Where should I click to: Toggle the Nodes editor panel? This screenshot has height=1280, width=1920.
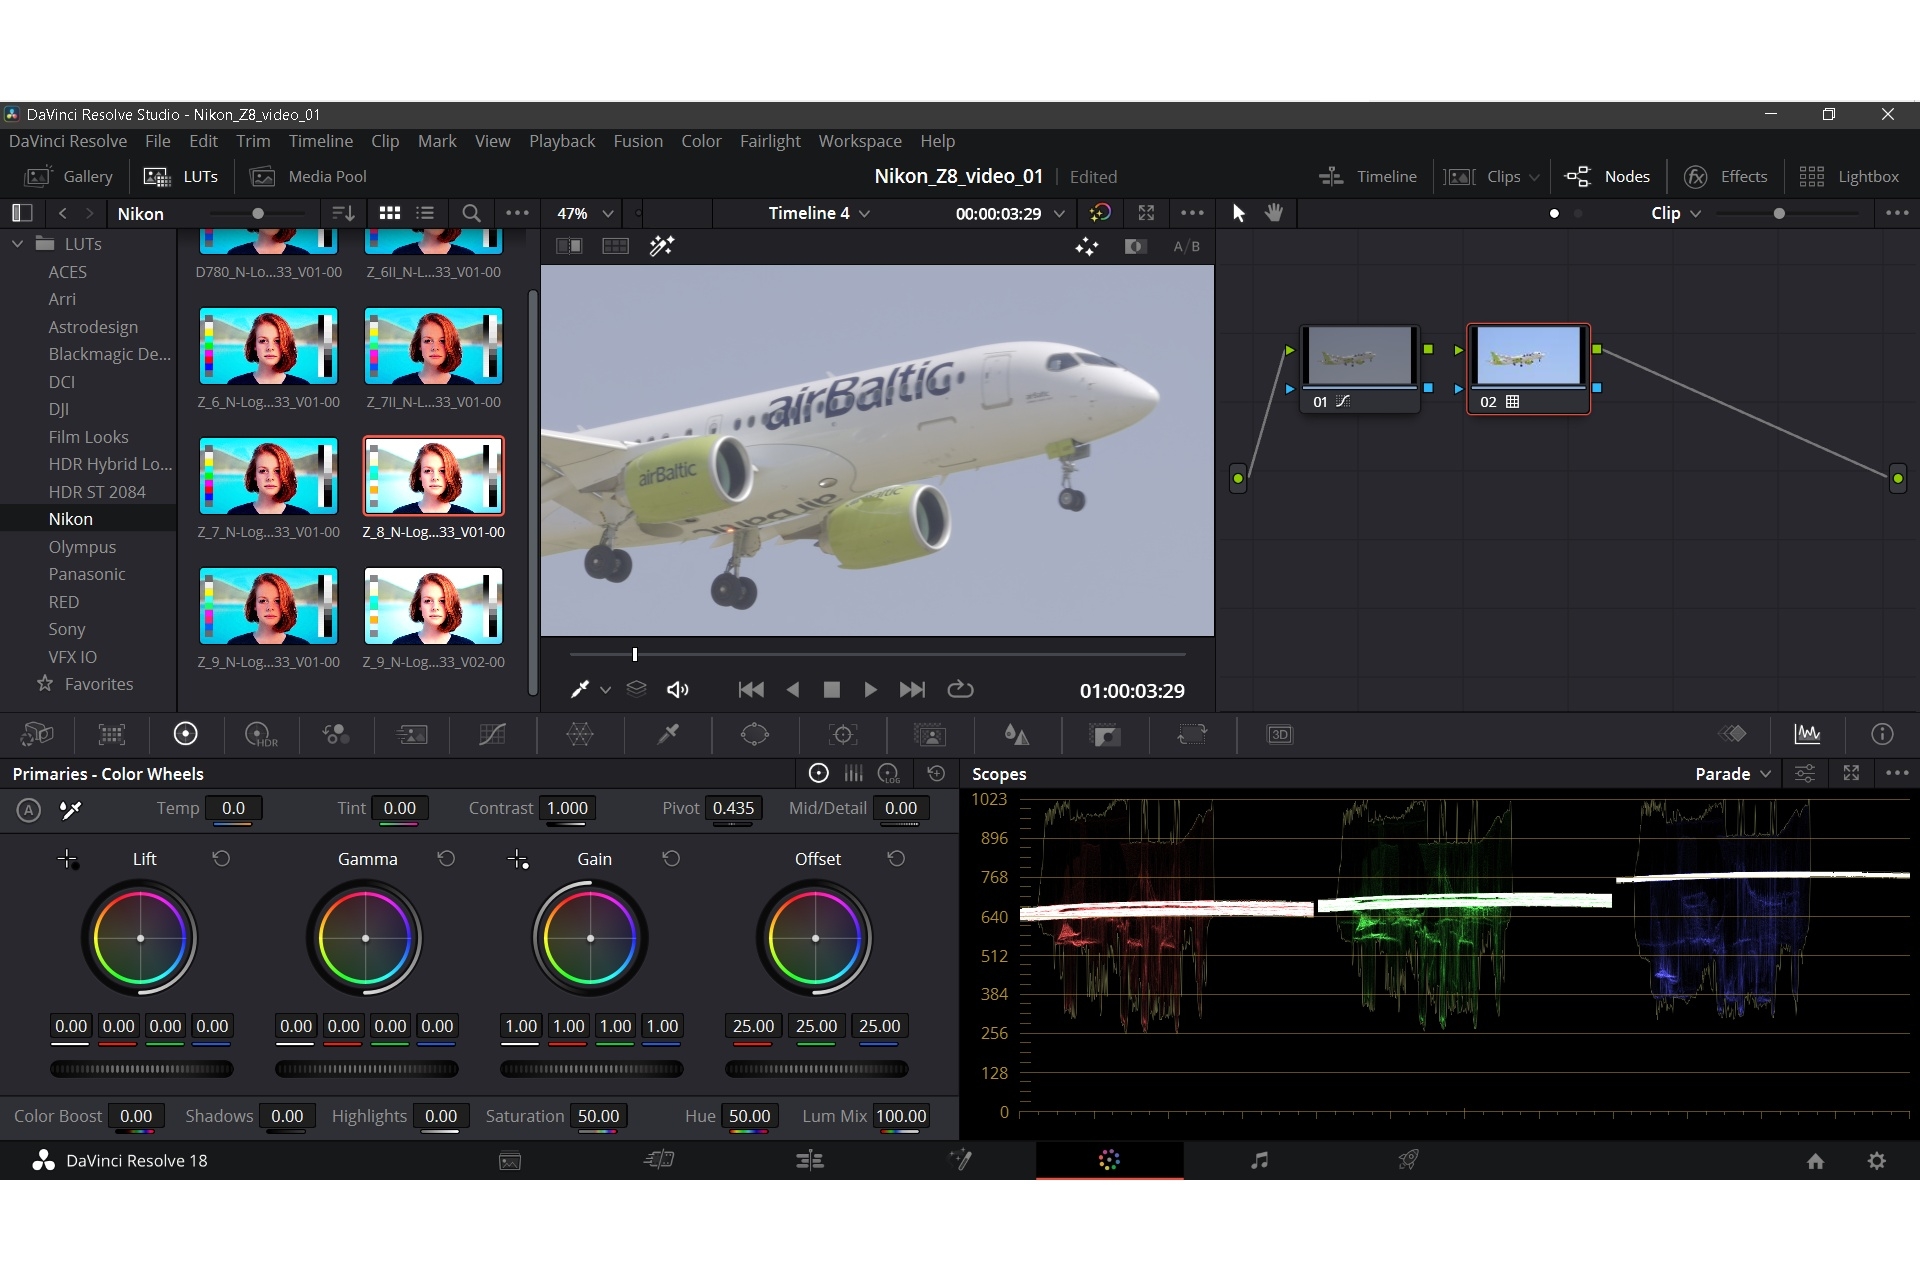1607,176
